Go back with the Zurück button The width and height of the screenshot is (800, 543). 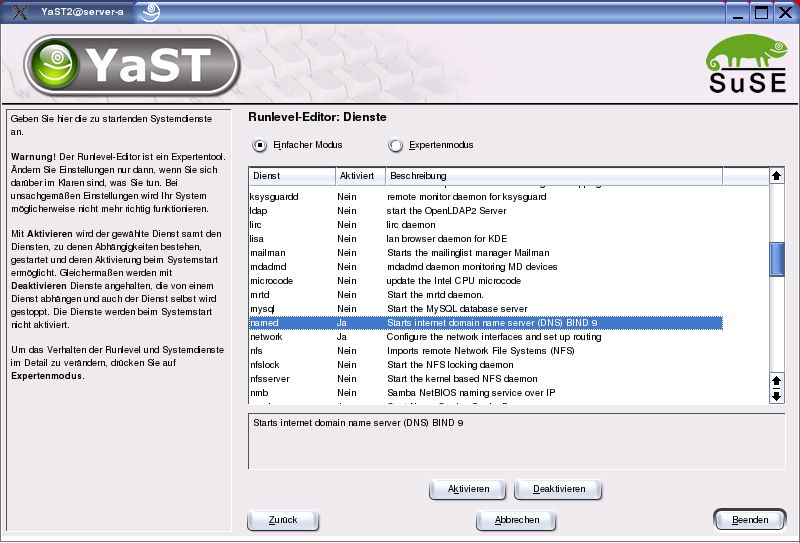click(x=283, y=520)
